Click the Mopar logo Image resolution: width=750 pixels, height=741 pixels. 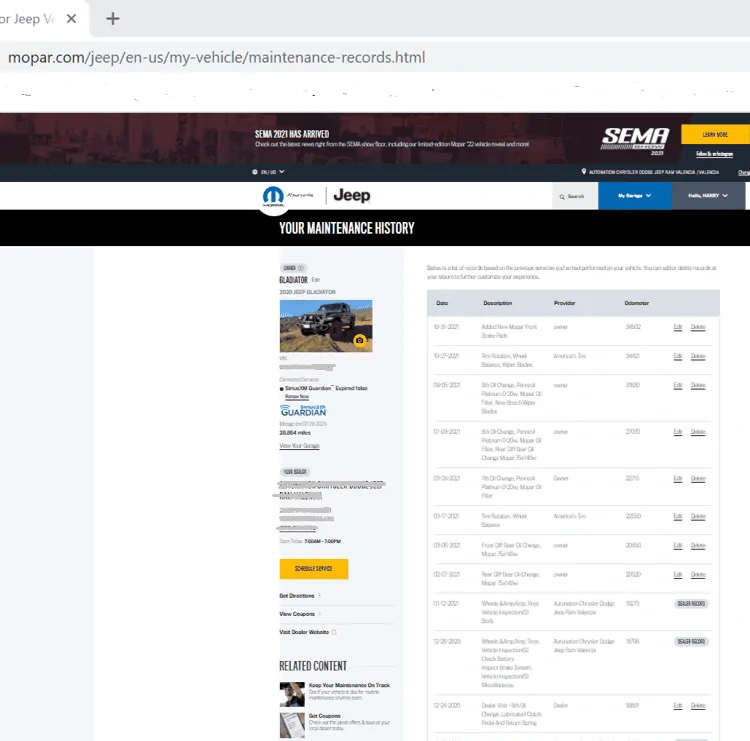274,196
